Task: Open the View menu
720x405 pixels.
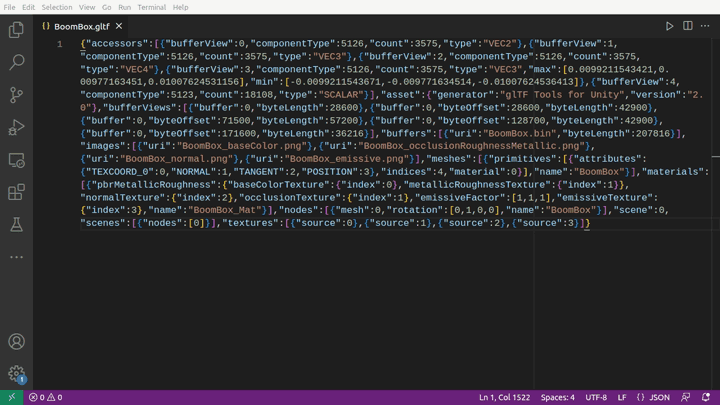Action: 87,7
